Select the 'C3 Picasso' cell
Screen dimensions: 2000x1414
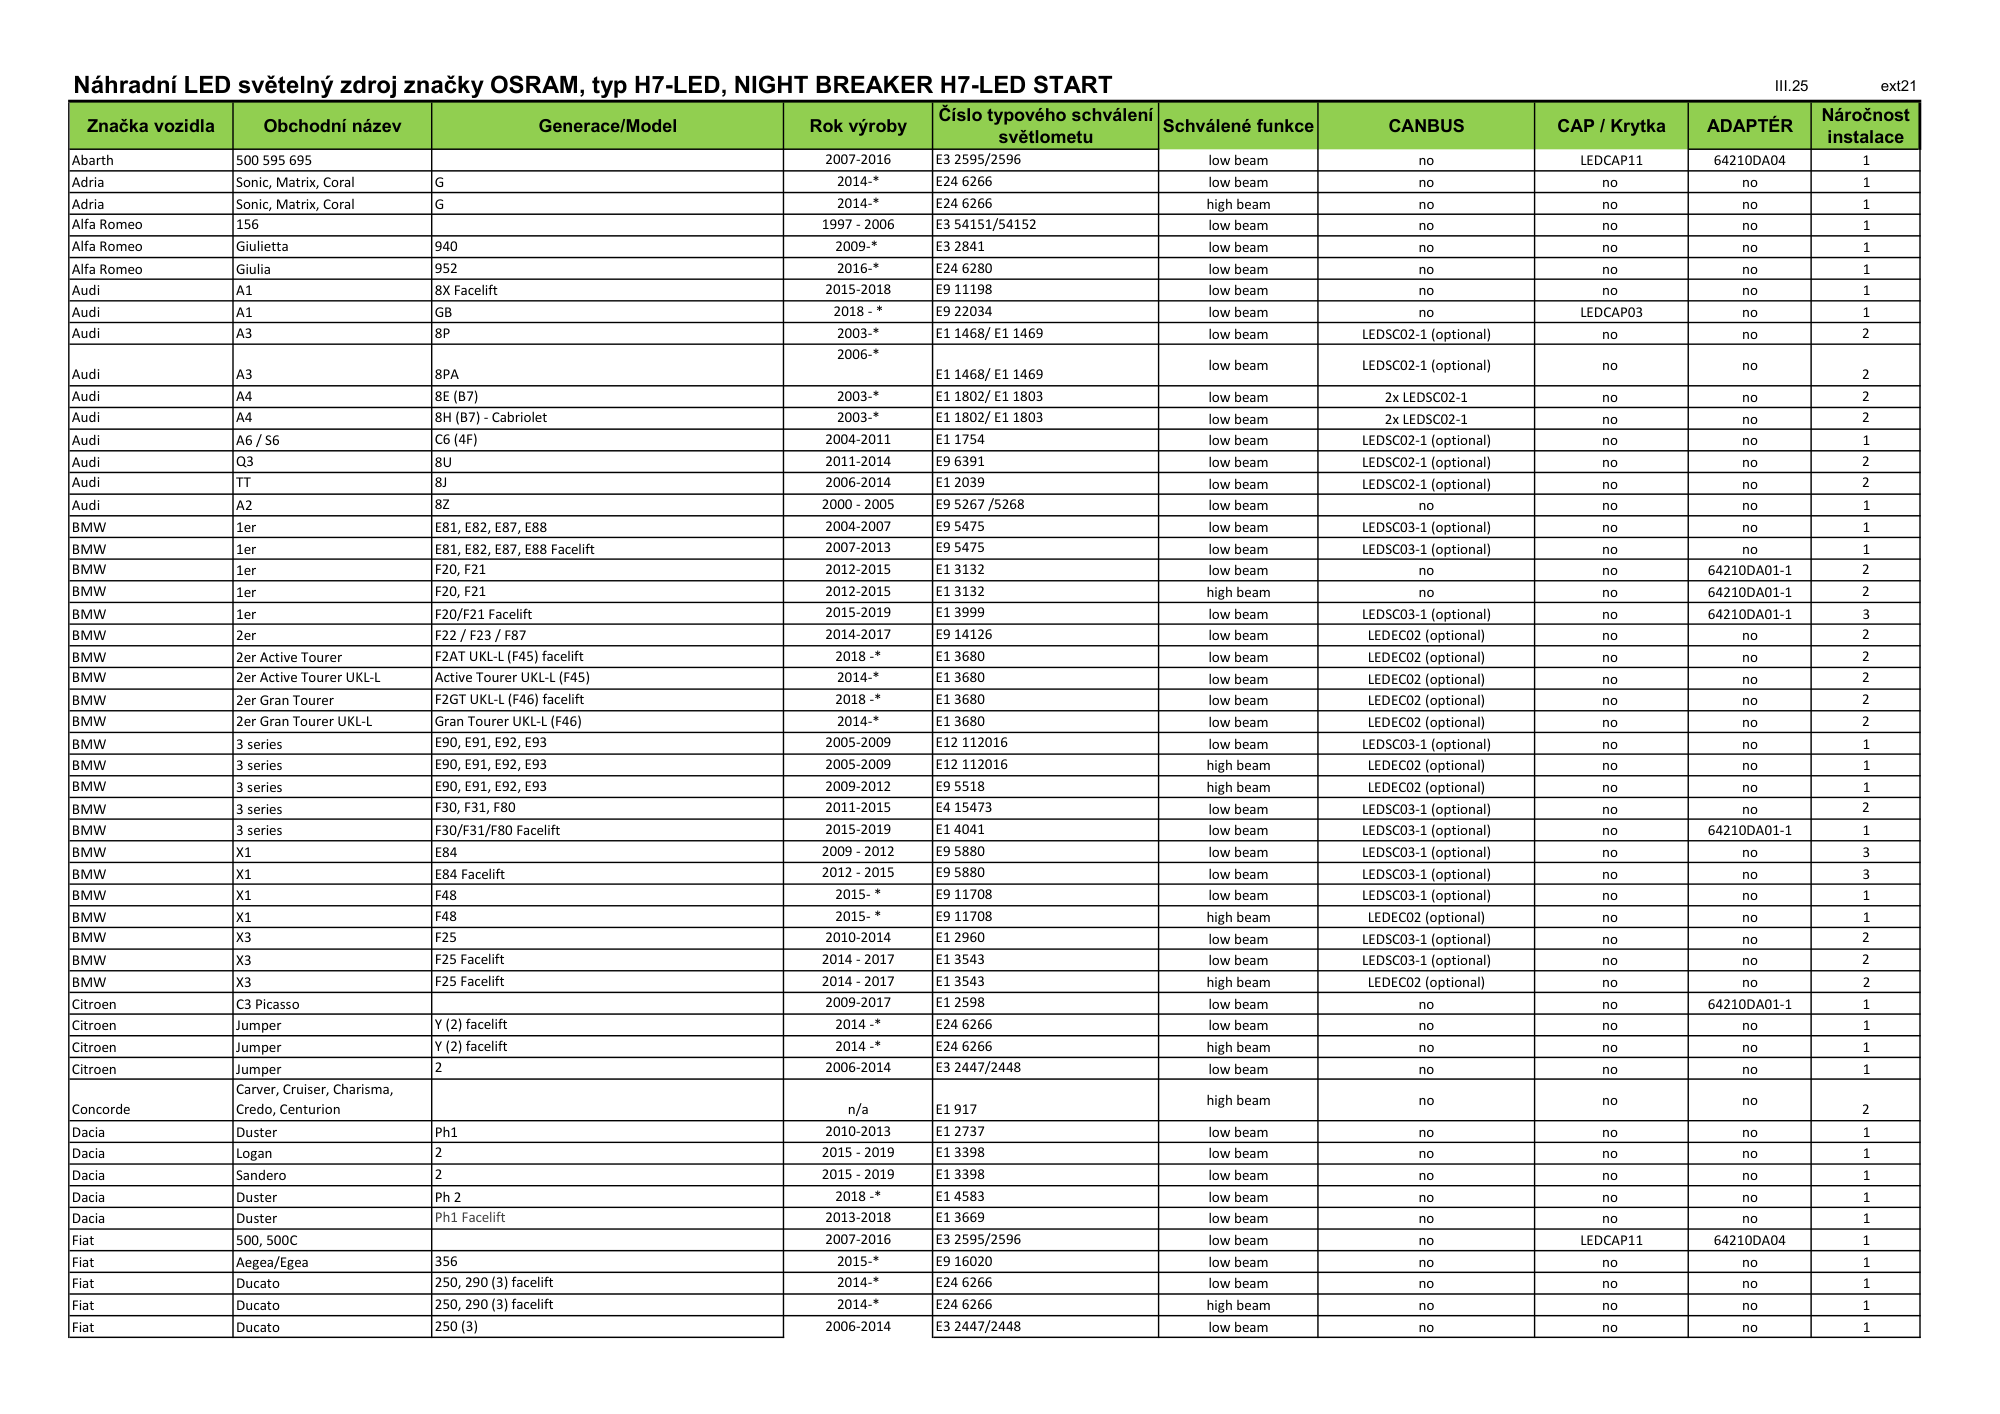(x=332, y=1004)
